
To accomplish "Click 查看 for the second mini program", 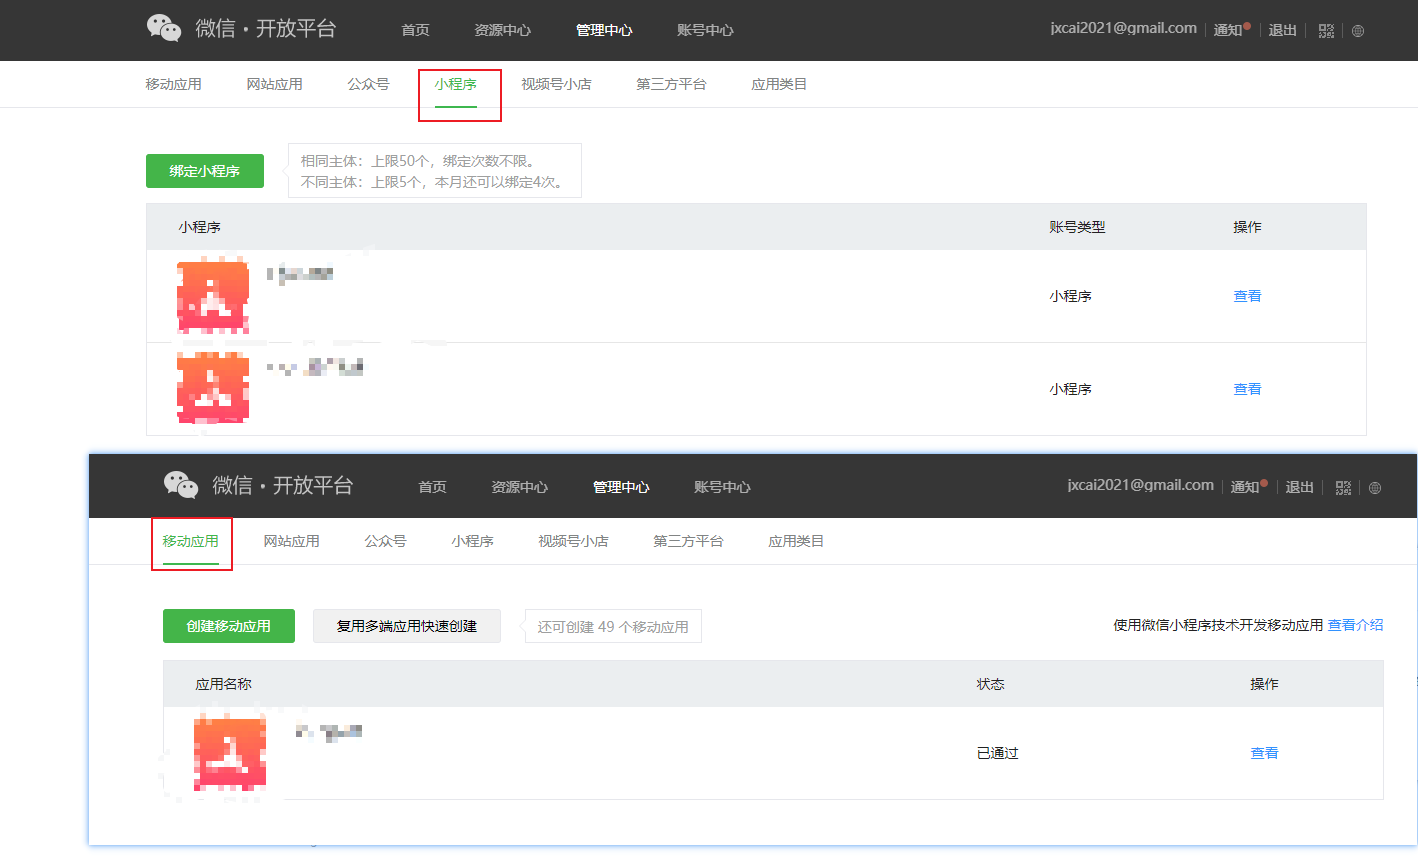I will click(1247, 389).
